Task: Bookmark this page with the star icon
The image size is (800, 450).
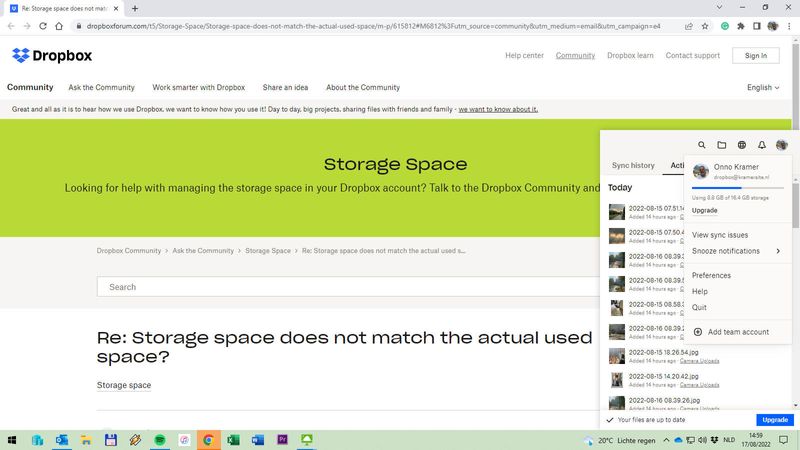Action: click(705, 26)
